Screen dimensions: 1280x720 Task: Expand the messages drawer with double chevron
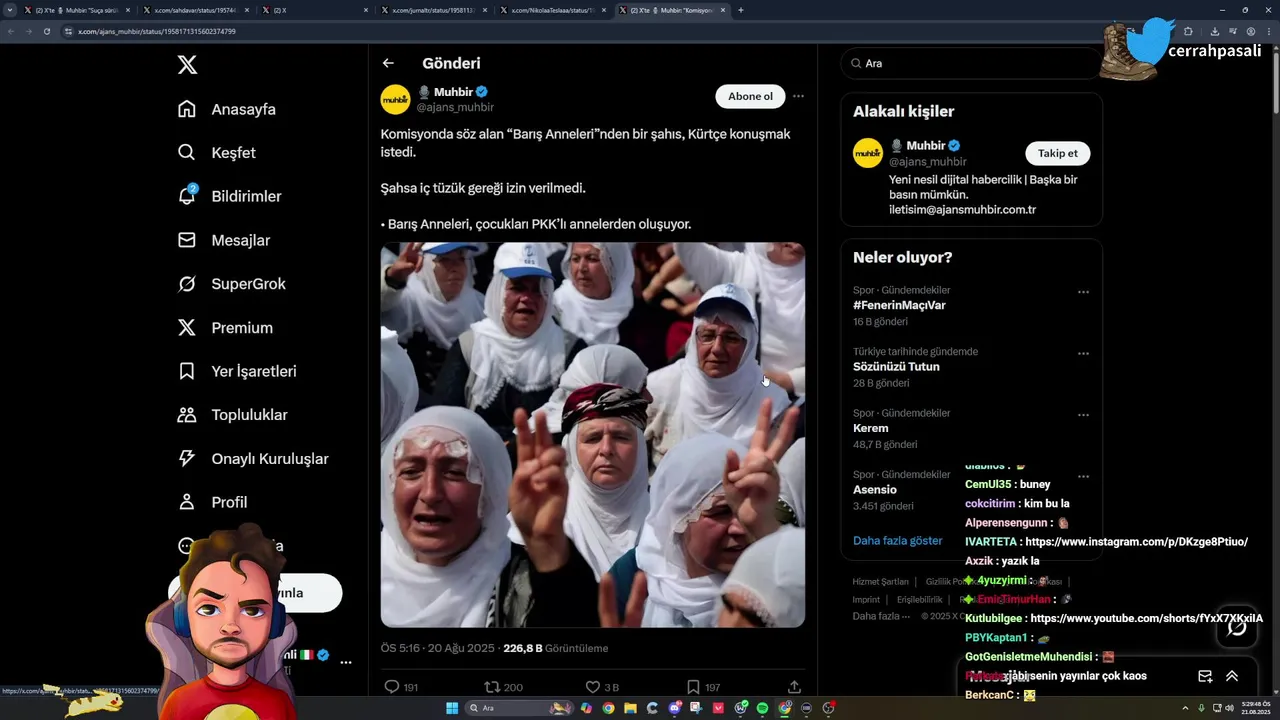pos(1232,676)
